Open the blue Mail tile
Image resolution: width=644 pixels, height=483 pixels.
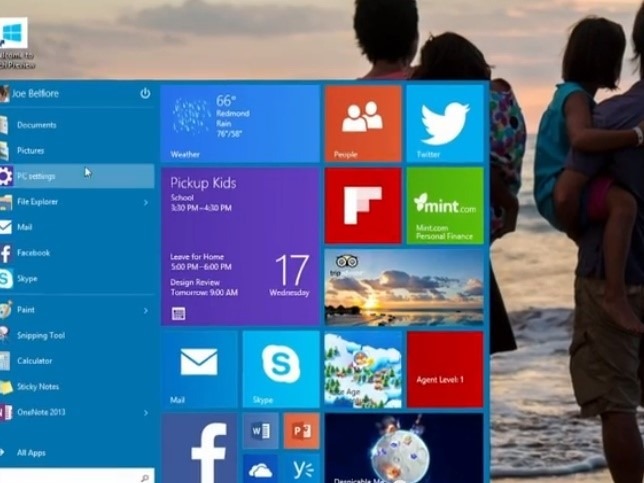point(199,369)
